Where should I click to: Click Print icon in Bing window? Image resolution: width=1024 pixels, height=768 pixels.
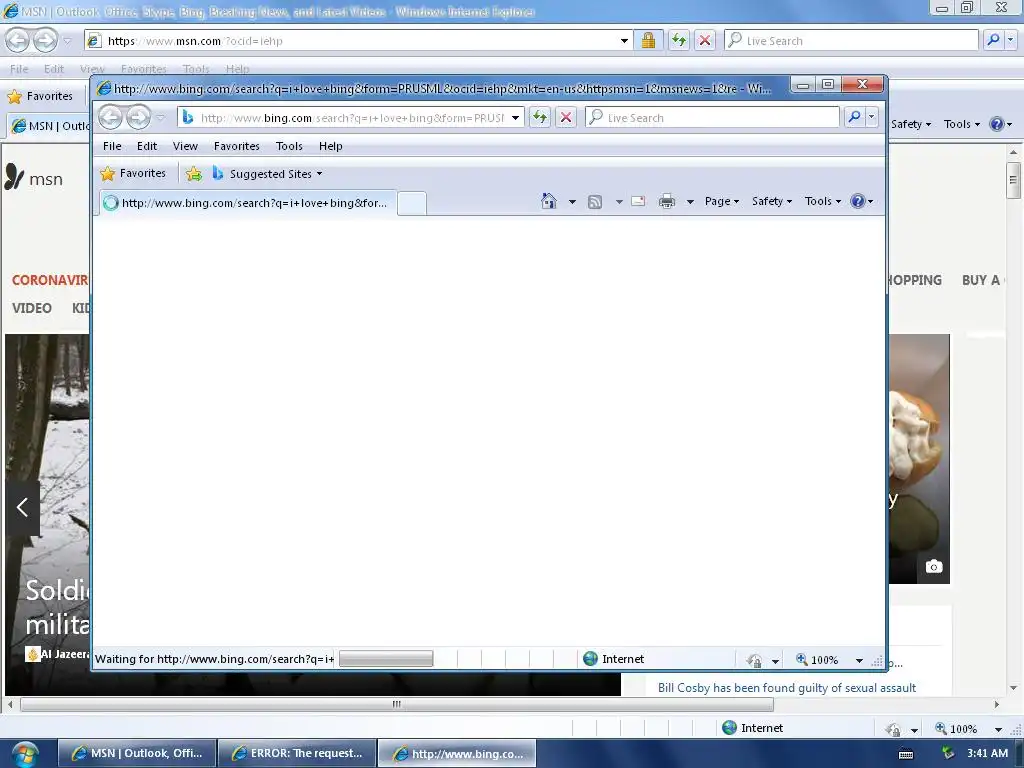(667, 201)
